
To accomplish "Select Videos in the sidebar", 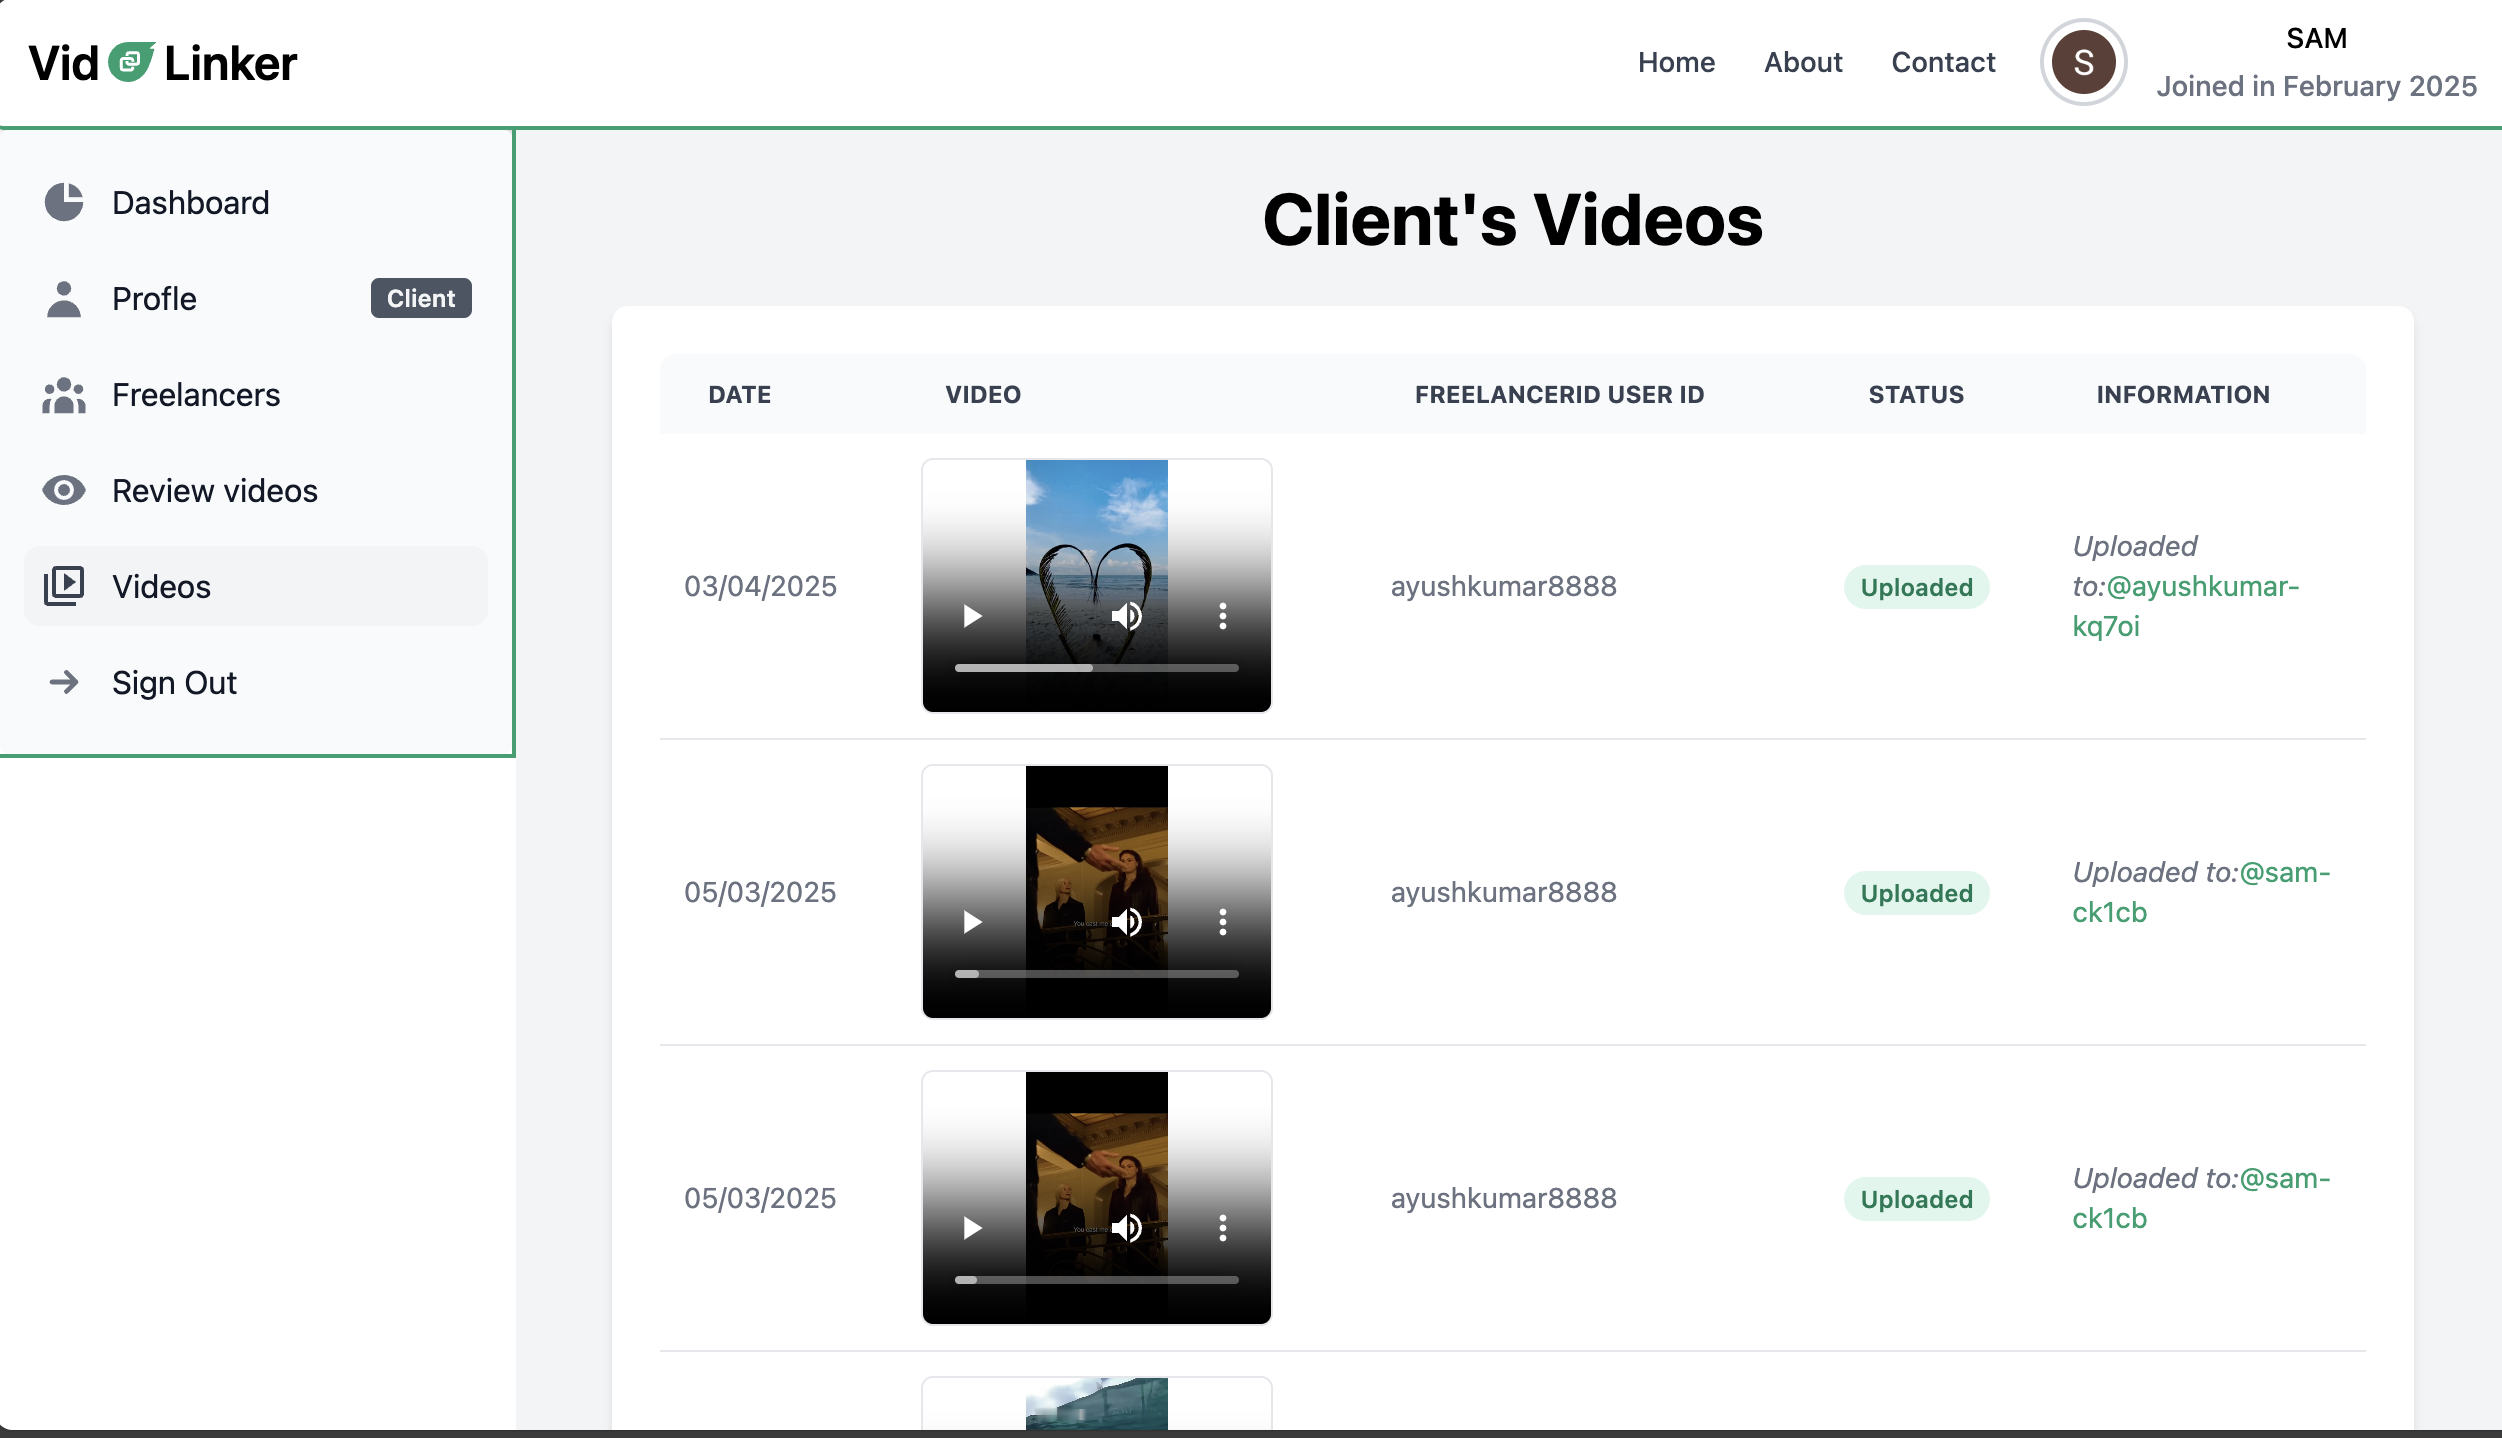I will (x=256, y=586).
